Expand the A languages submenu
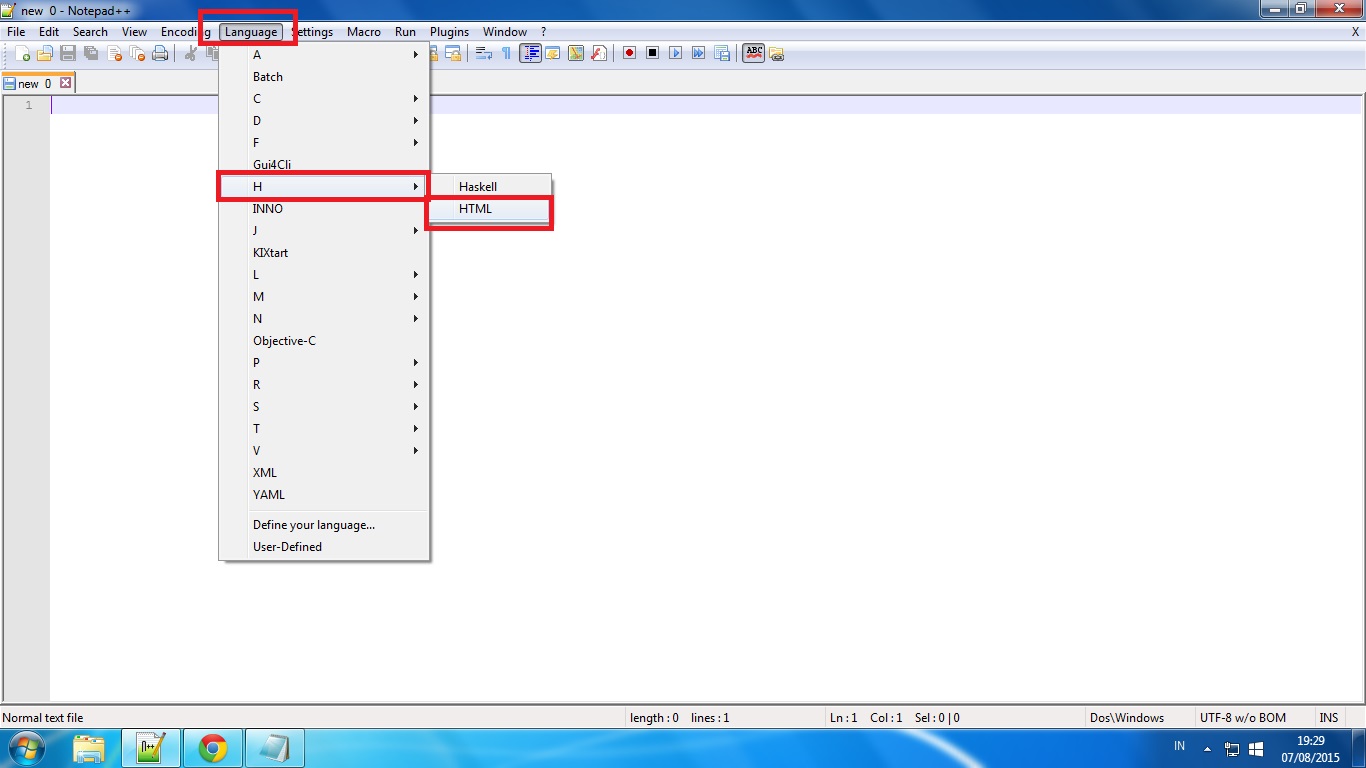 (x=325, y=55)
